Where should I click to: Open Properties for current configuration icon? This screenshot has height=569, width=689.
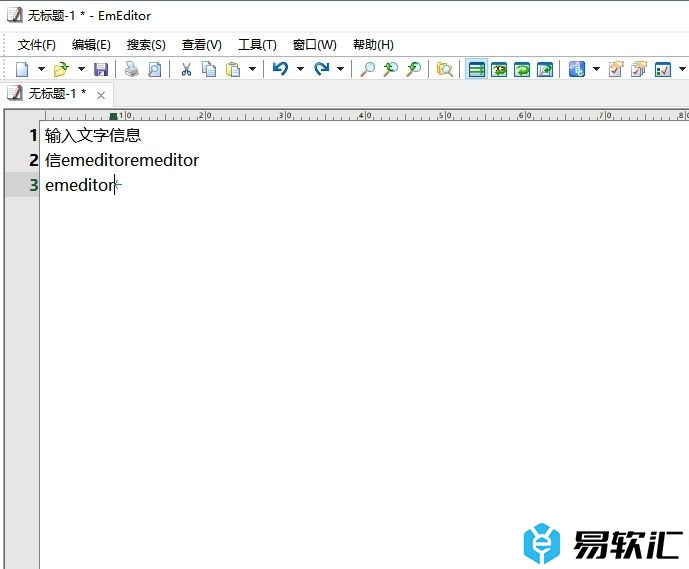tap(616, 69)
